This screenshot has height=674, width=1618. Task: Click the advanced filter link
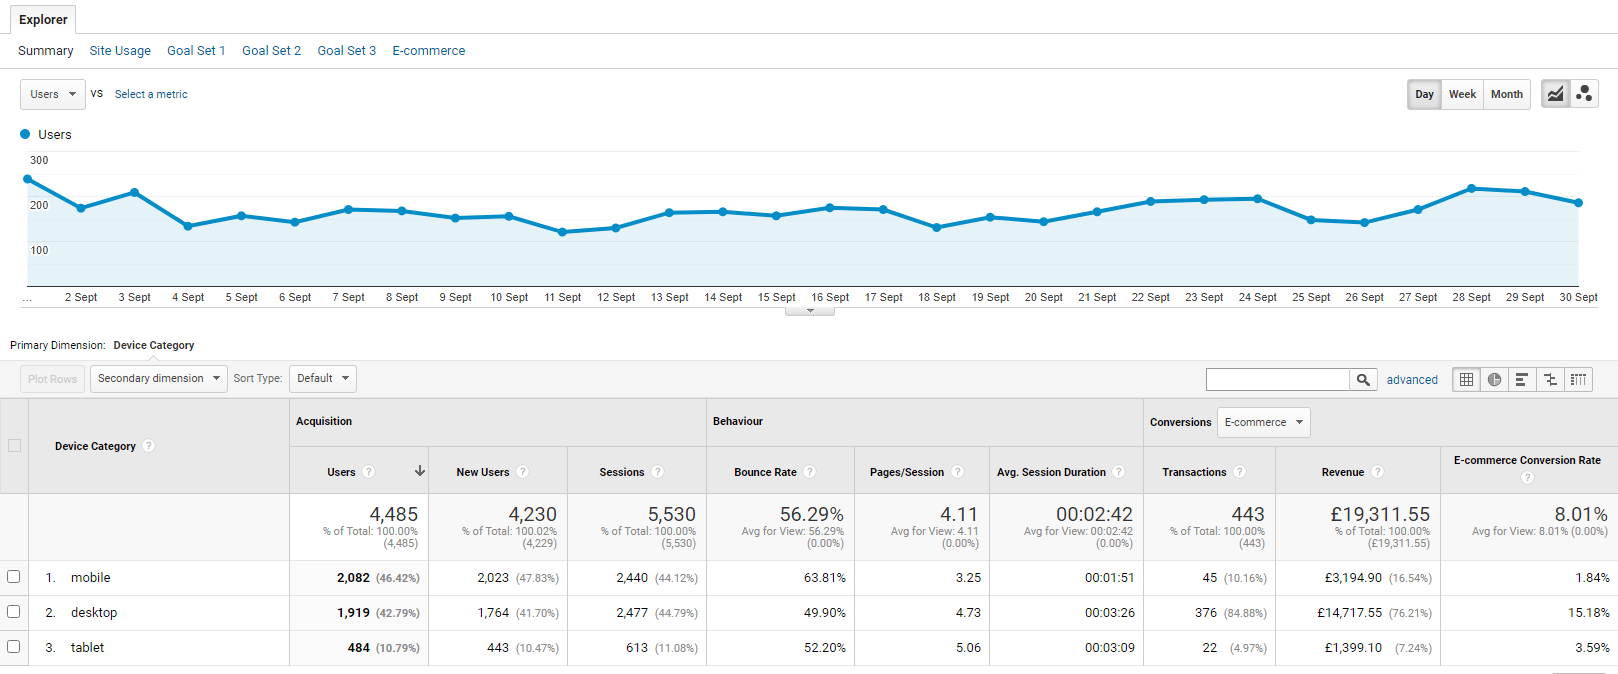1412,380
